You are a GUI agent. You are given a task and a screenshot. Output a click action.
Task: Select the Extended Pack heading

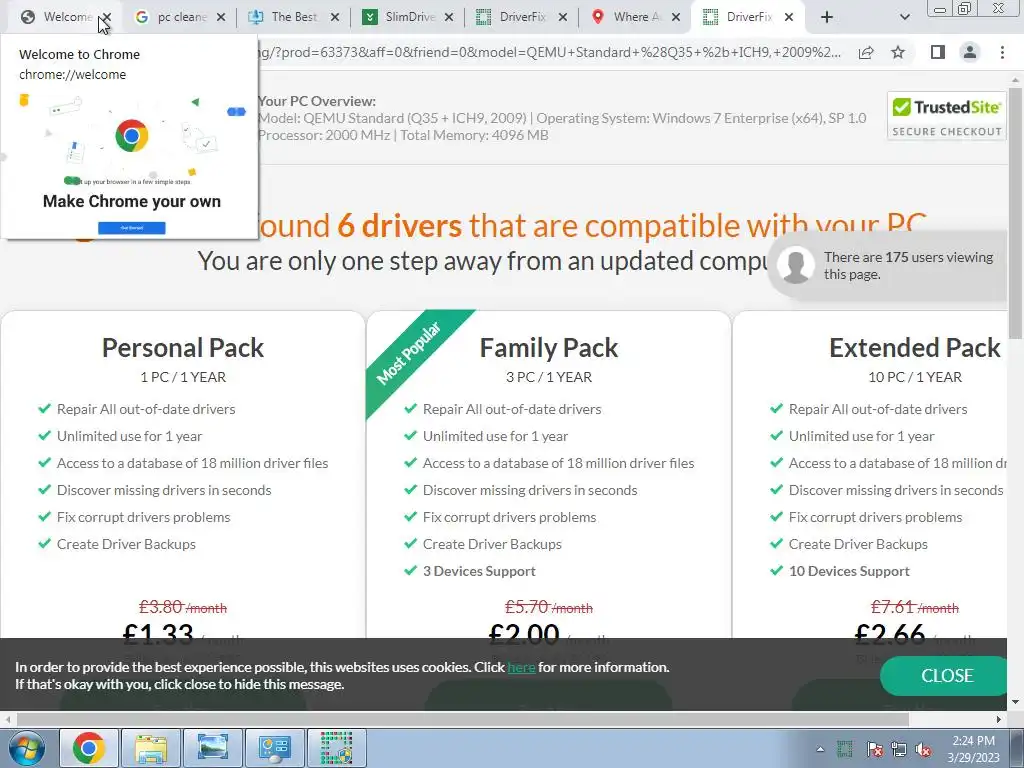[914, 347]
